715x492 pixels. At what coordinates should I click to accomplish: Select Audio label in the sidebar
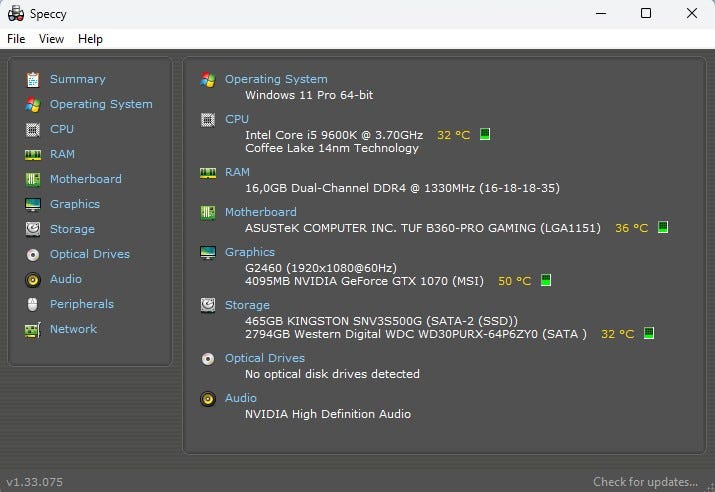pos(66,279)
